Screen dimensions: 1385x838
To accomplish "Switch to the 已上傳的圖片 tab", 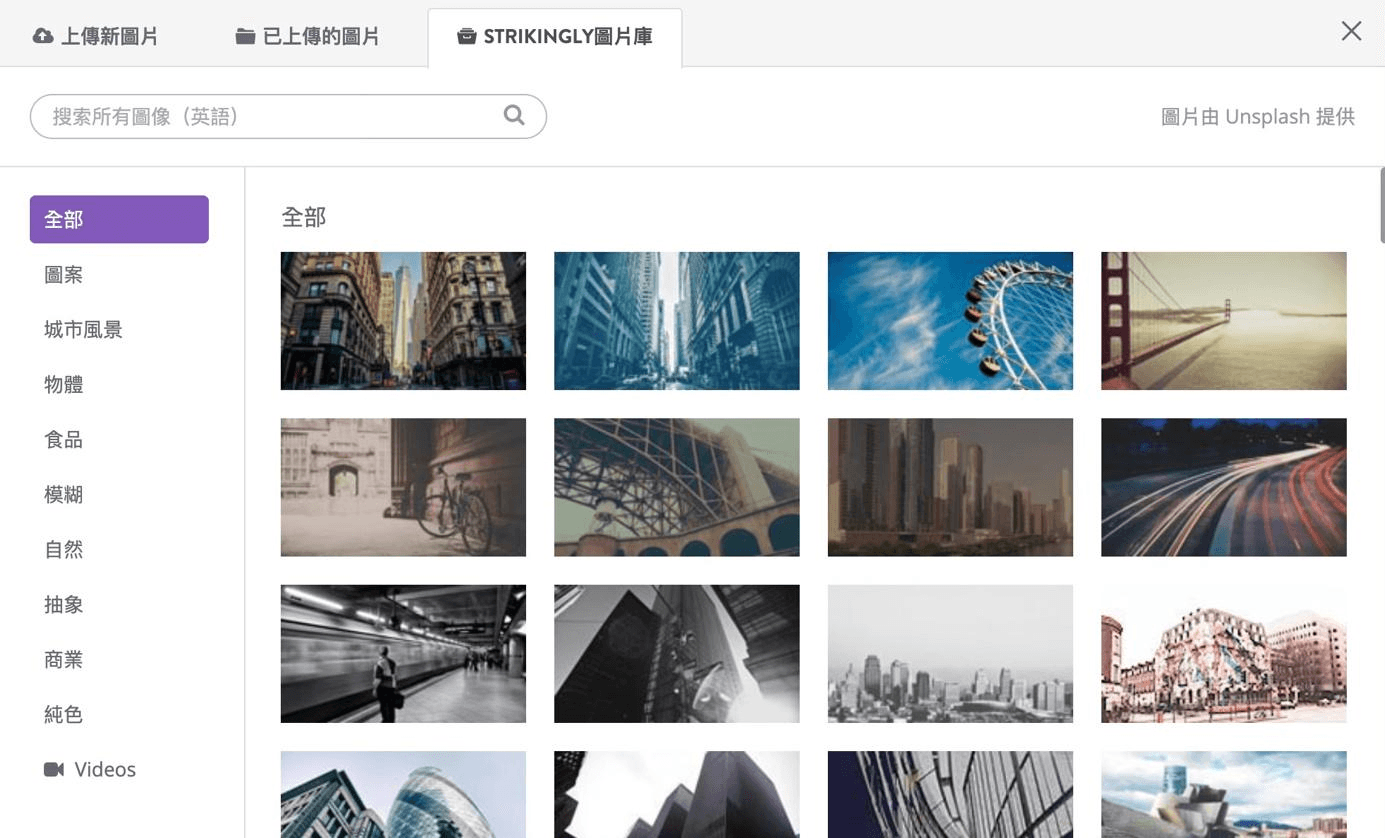I will (308, 34).
